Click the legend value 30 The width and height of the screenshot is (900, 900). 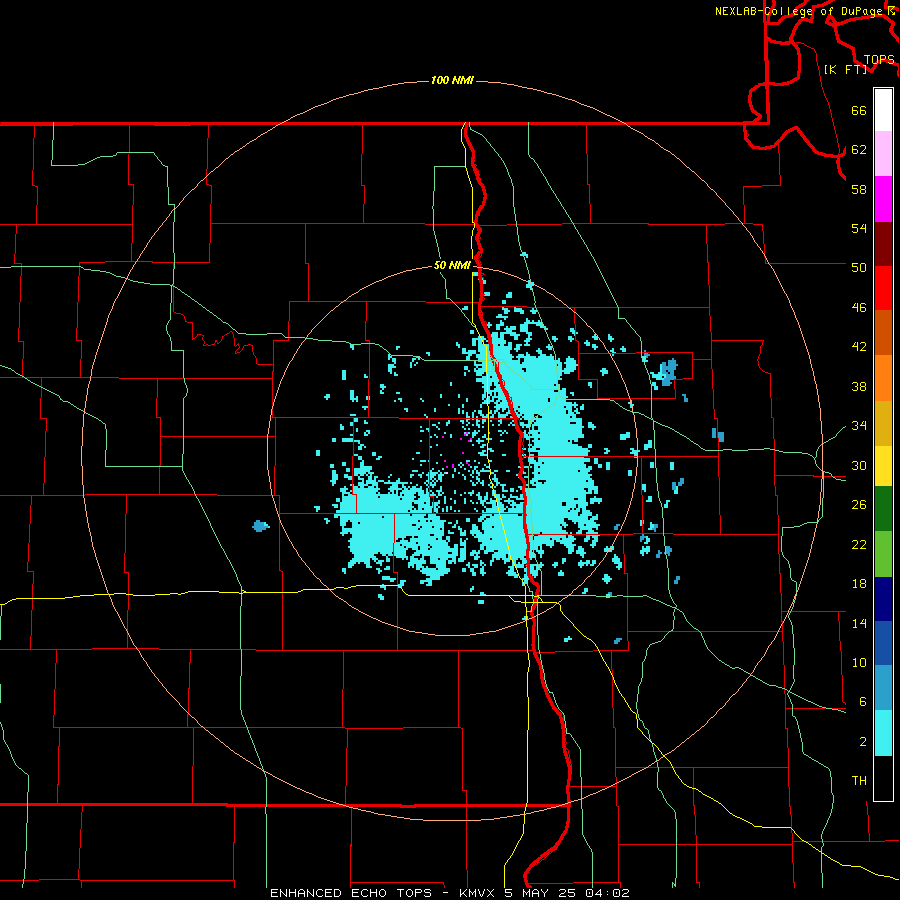tap(859, 465)
